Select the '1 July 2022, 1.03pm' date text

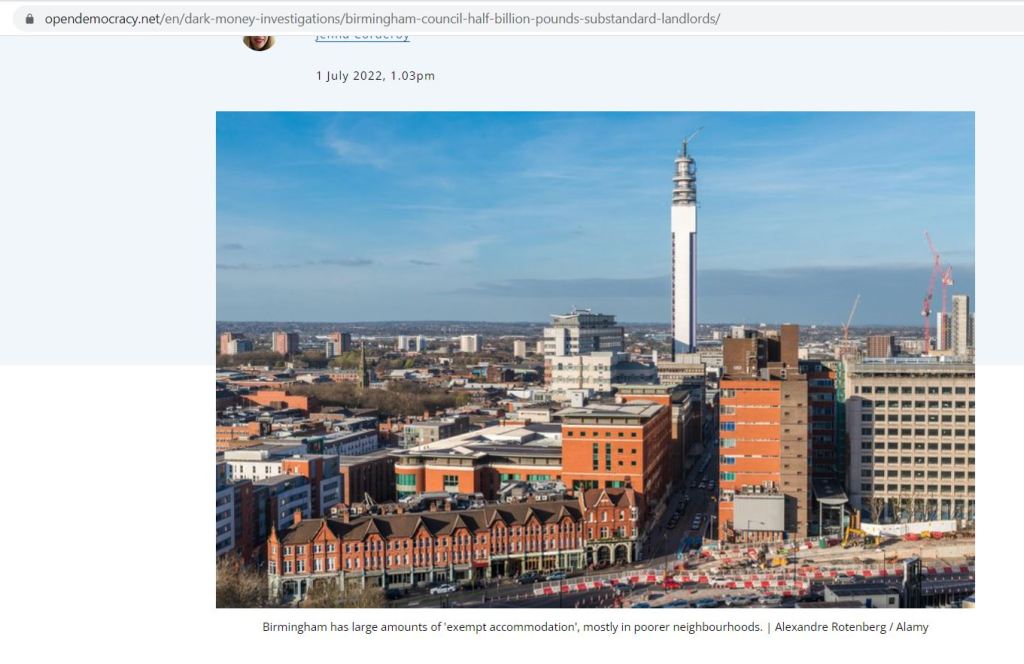(x=376, y=76)
